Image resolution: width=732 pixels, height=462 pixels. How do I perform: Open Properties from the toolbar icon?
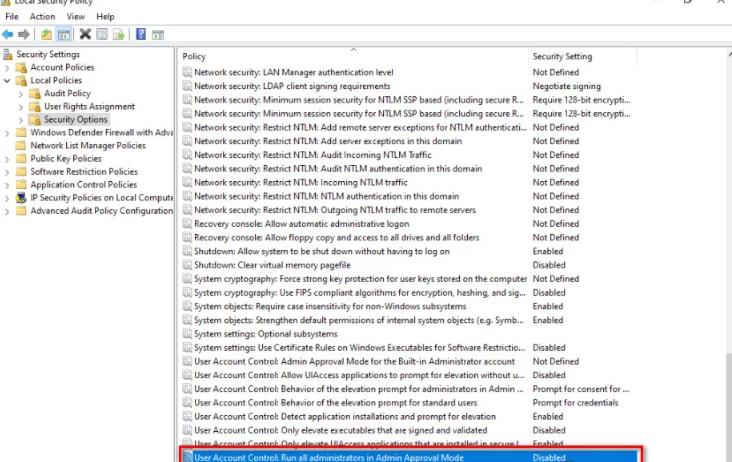(102, 34)
